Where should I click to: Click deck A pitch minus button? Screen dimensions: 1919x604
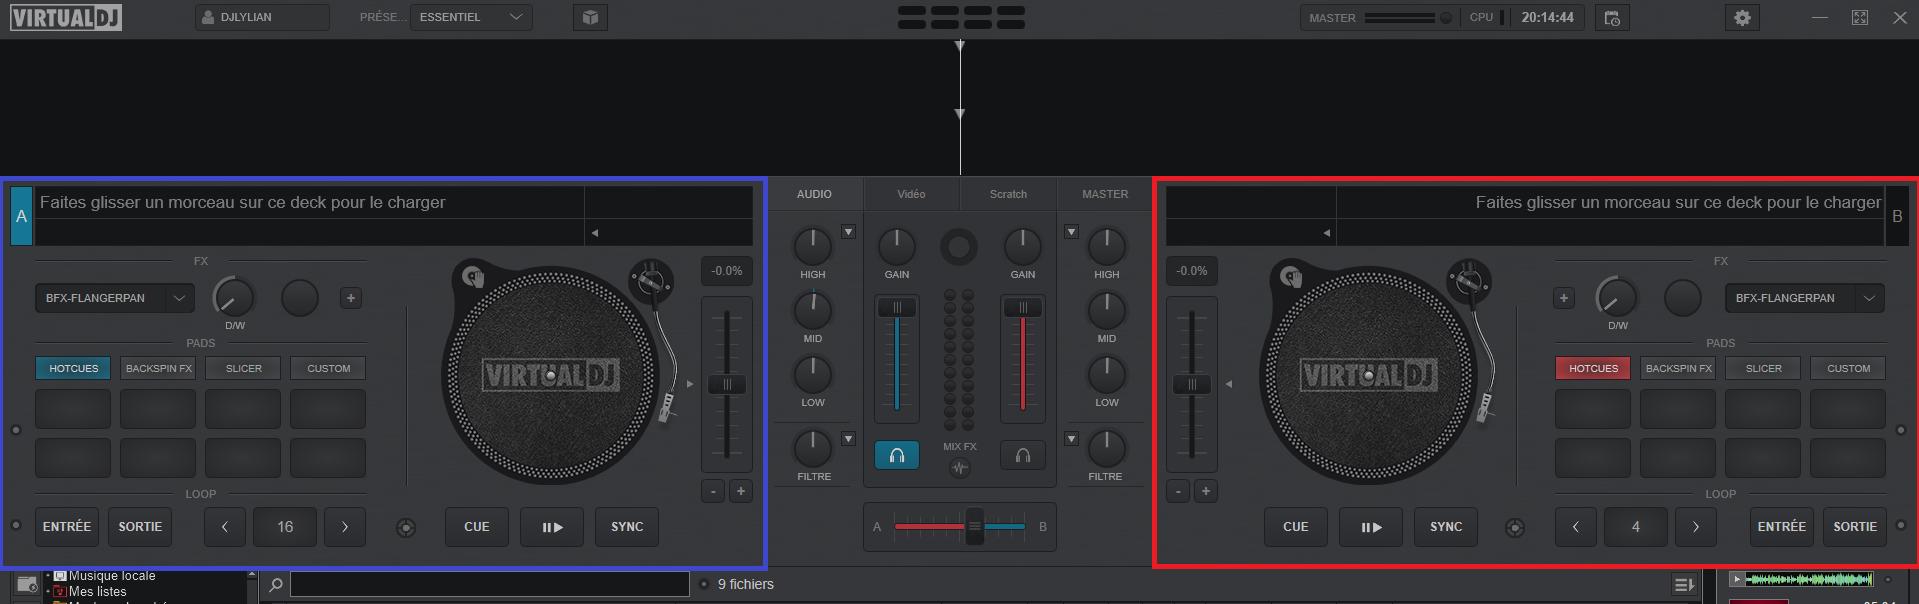(x=713, y=491)
